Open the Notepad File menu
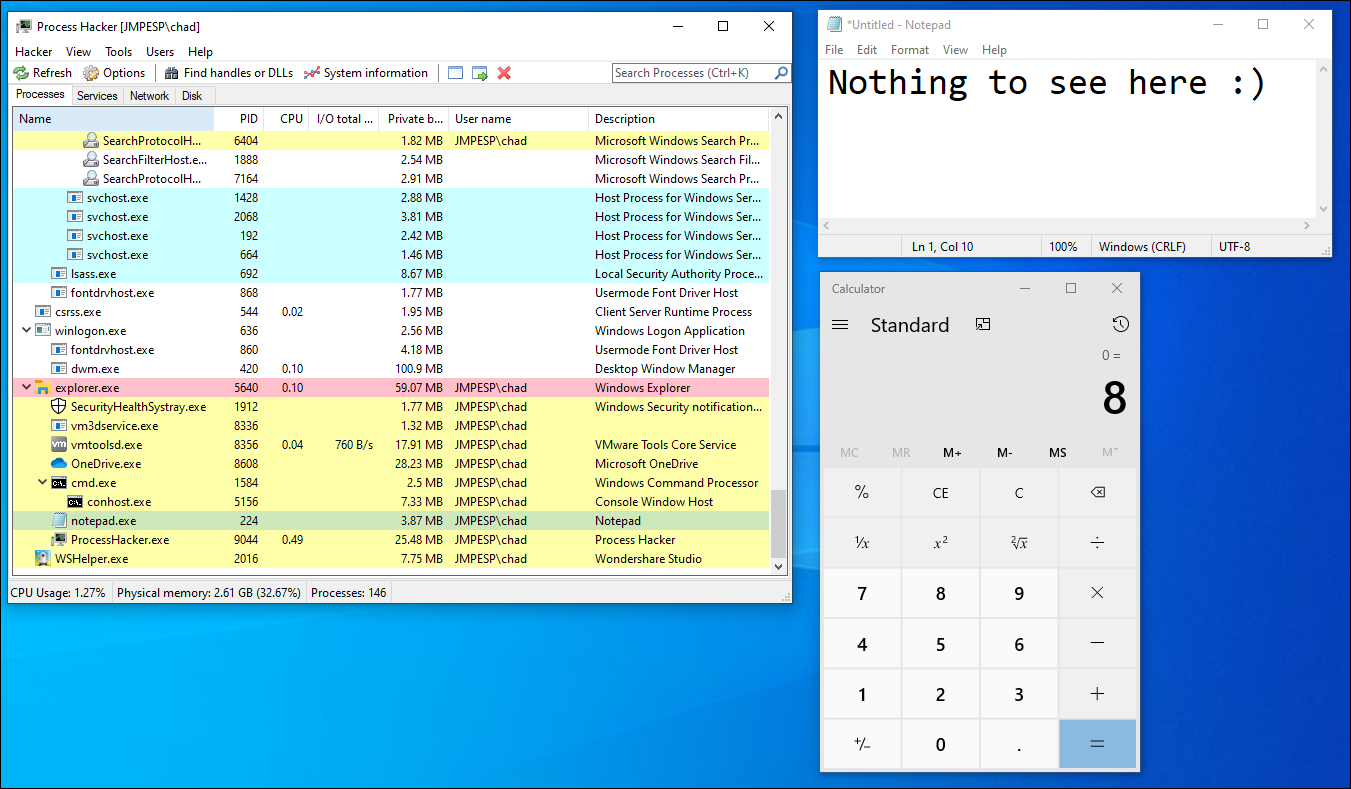This screenshot has height=789, width=1351. (x=835, y=50)
